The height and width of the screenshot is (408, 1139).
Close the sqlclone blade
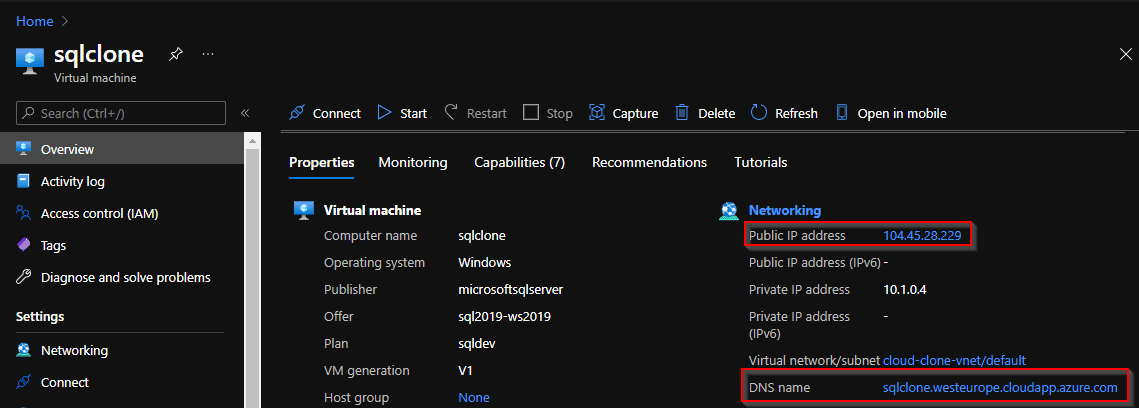[1125, 54]
